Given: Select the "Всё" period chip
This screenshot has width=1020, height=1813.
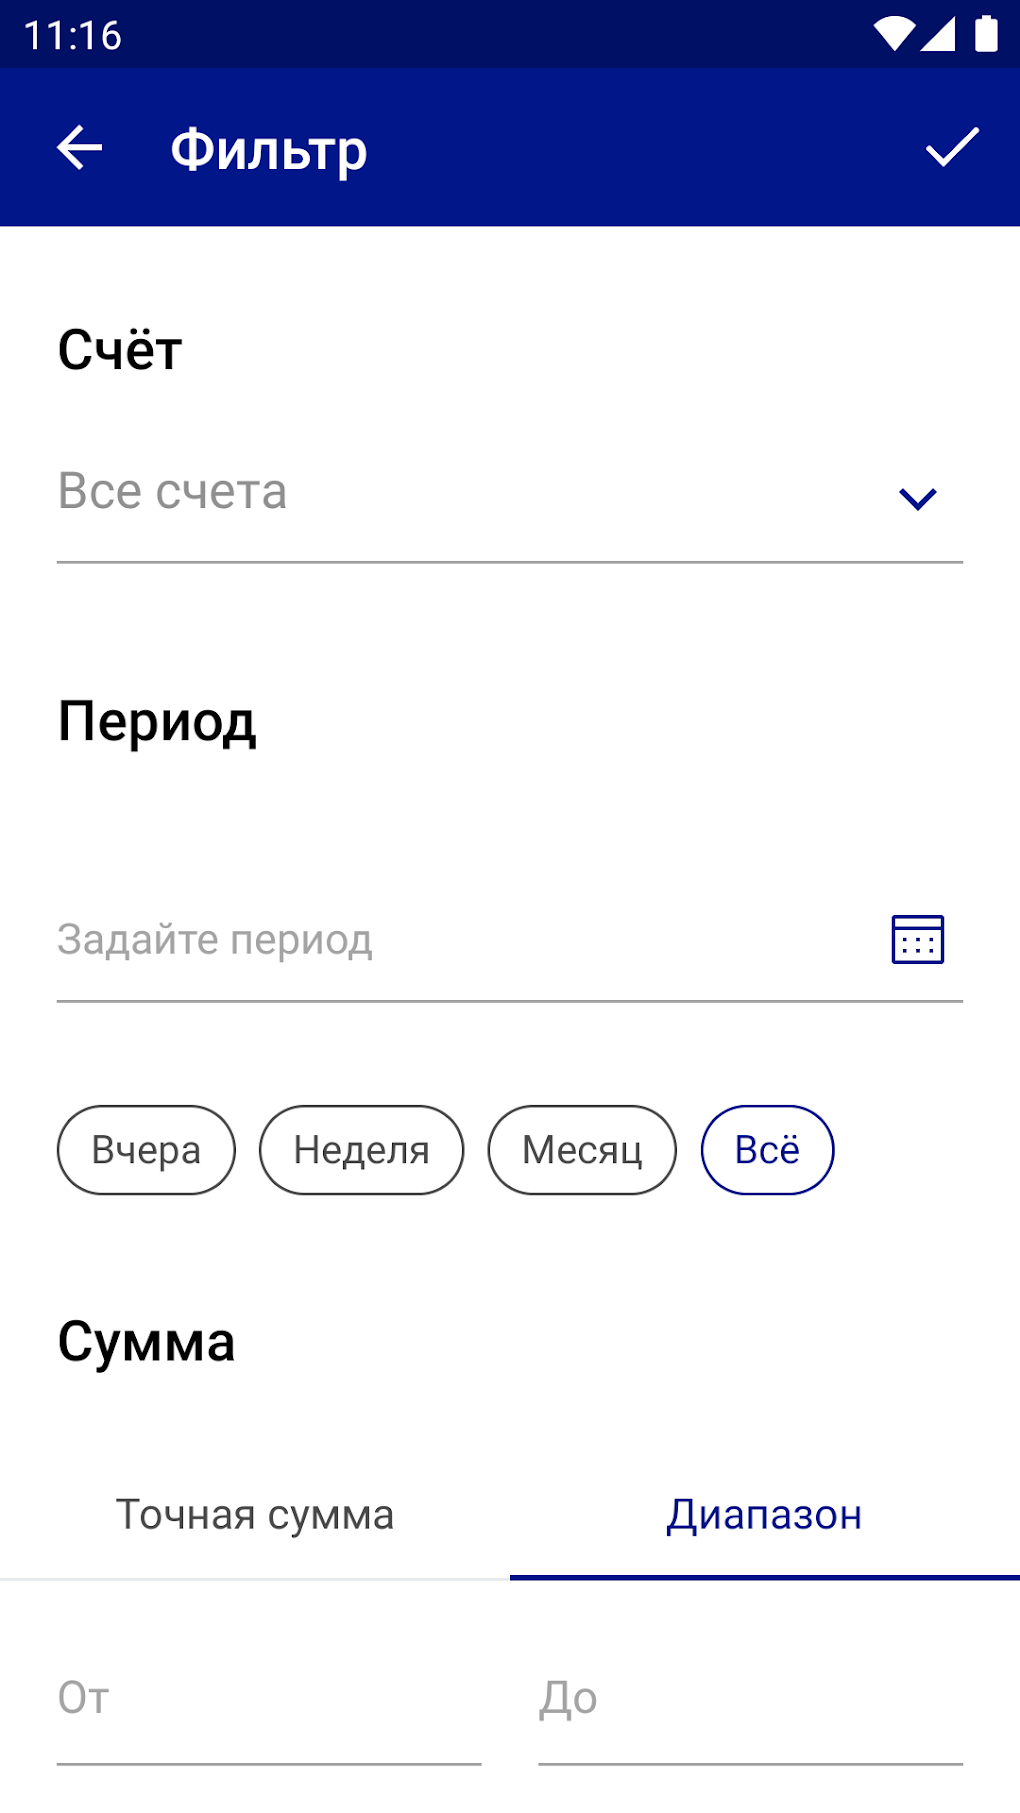Looking at the screenshot, I should 767,1150.
